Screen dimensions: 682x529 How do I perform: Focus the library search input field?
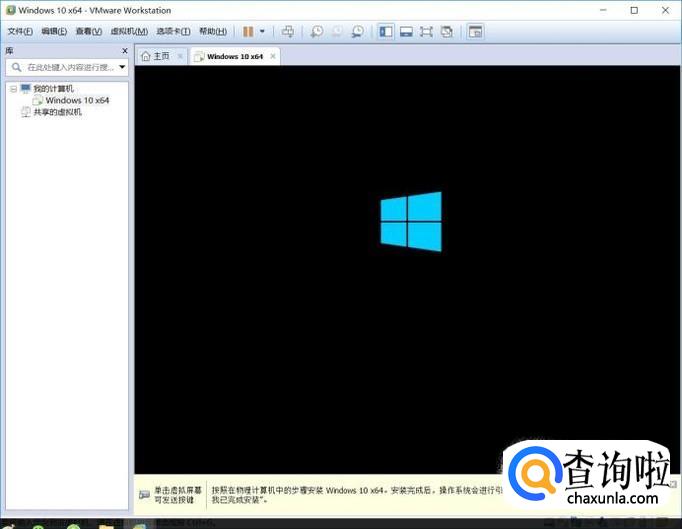pos(67,67)
